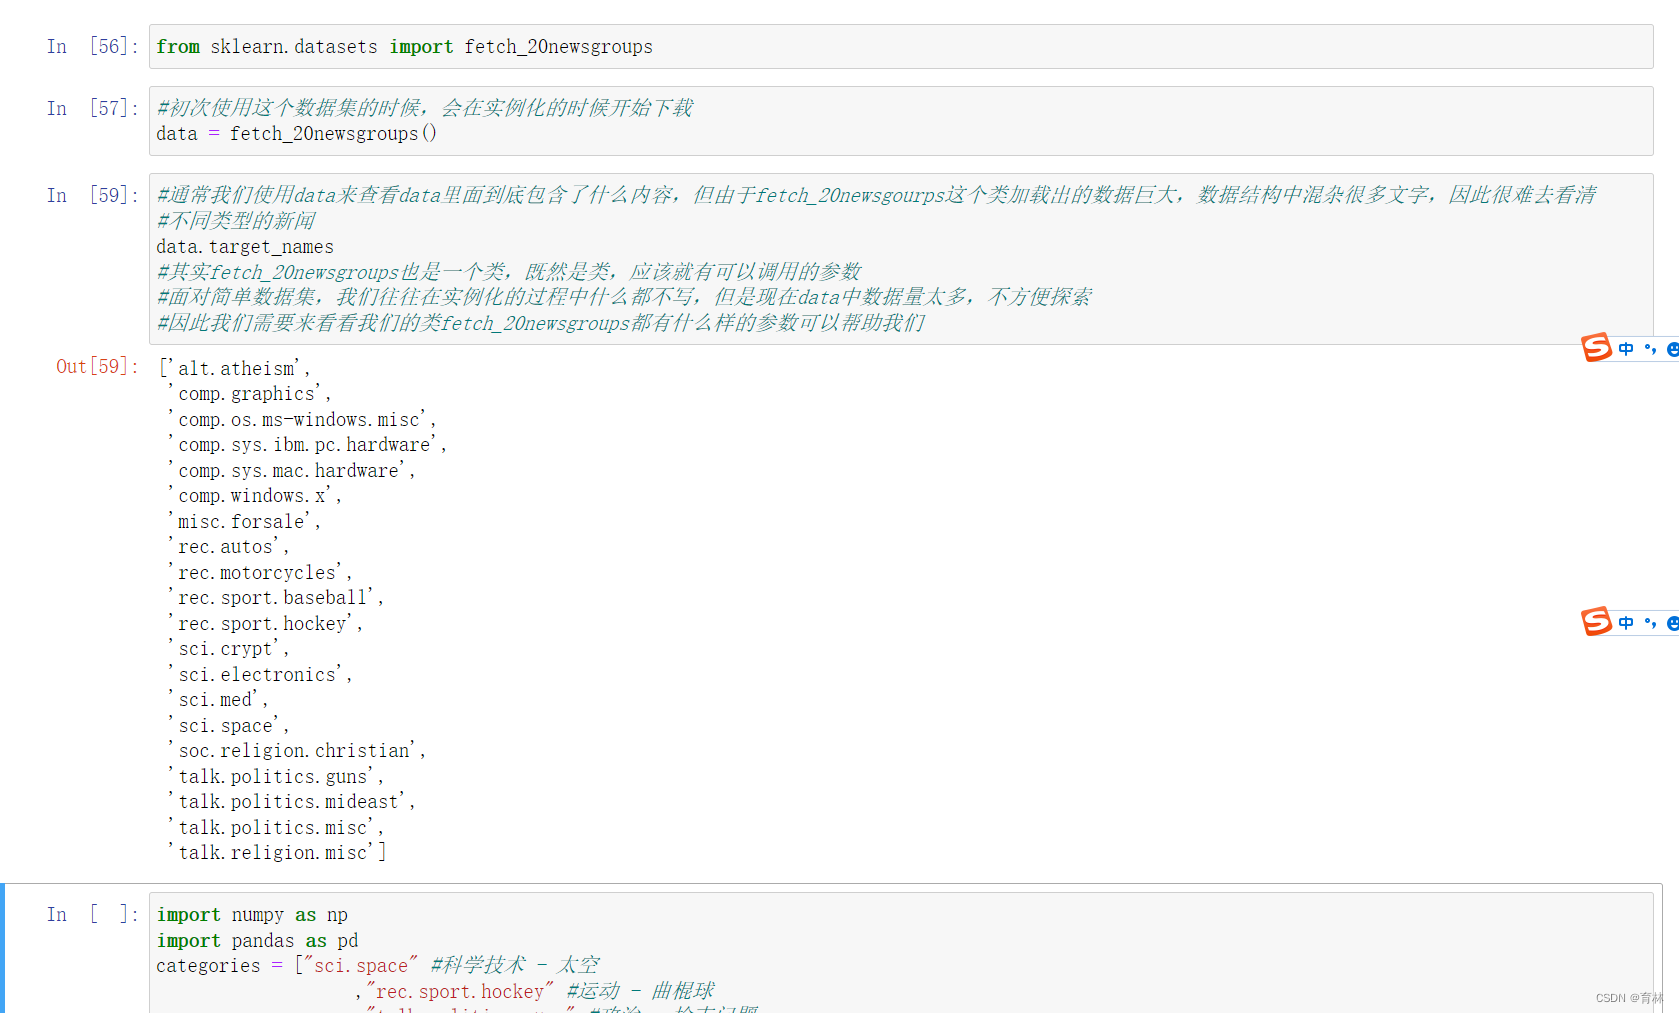This screenshot has width=1679, height=1013.
Task: Click the comment starting '#面对简单数据集'
Action: (624, 297)
